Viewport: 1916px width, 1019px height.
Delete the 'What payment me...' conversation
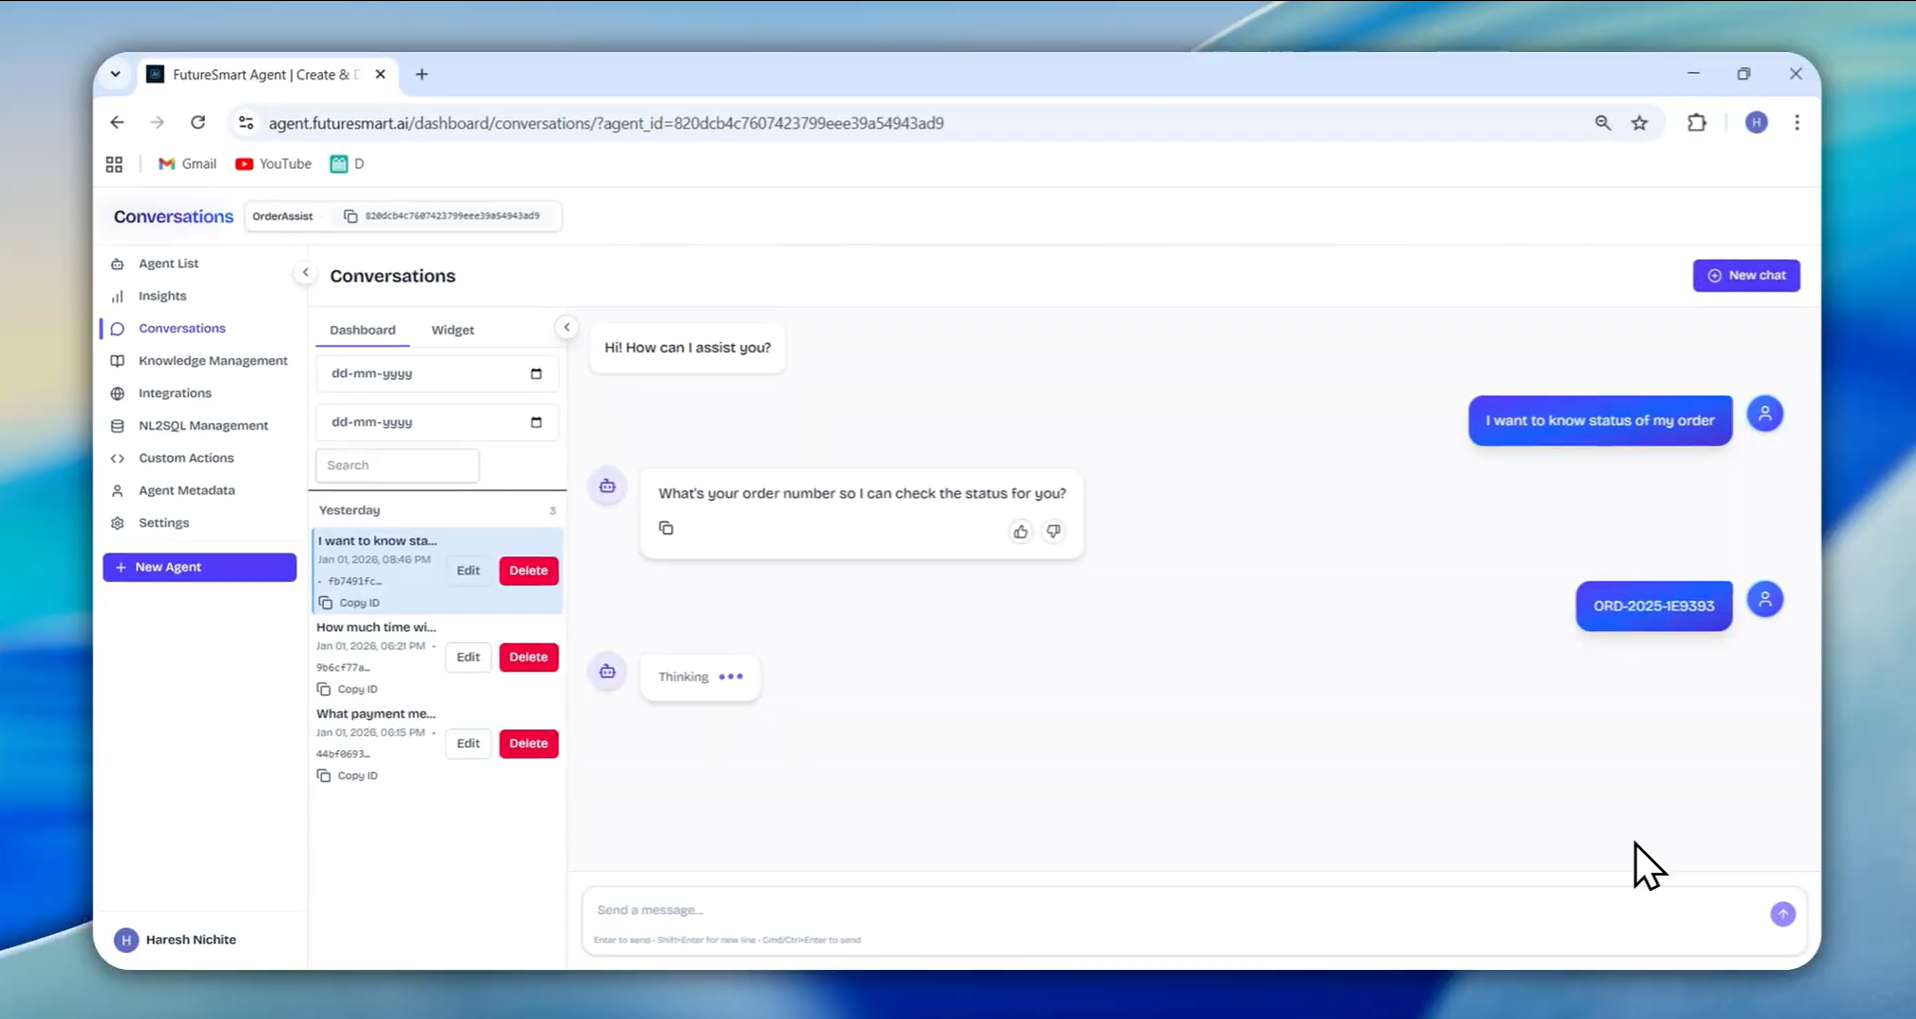point(528,743)
